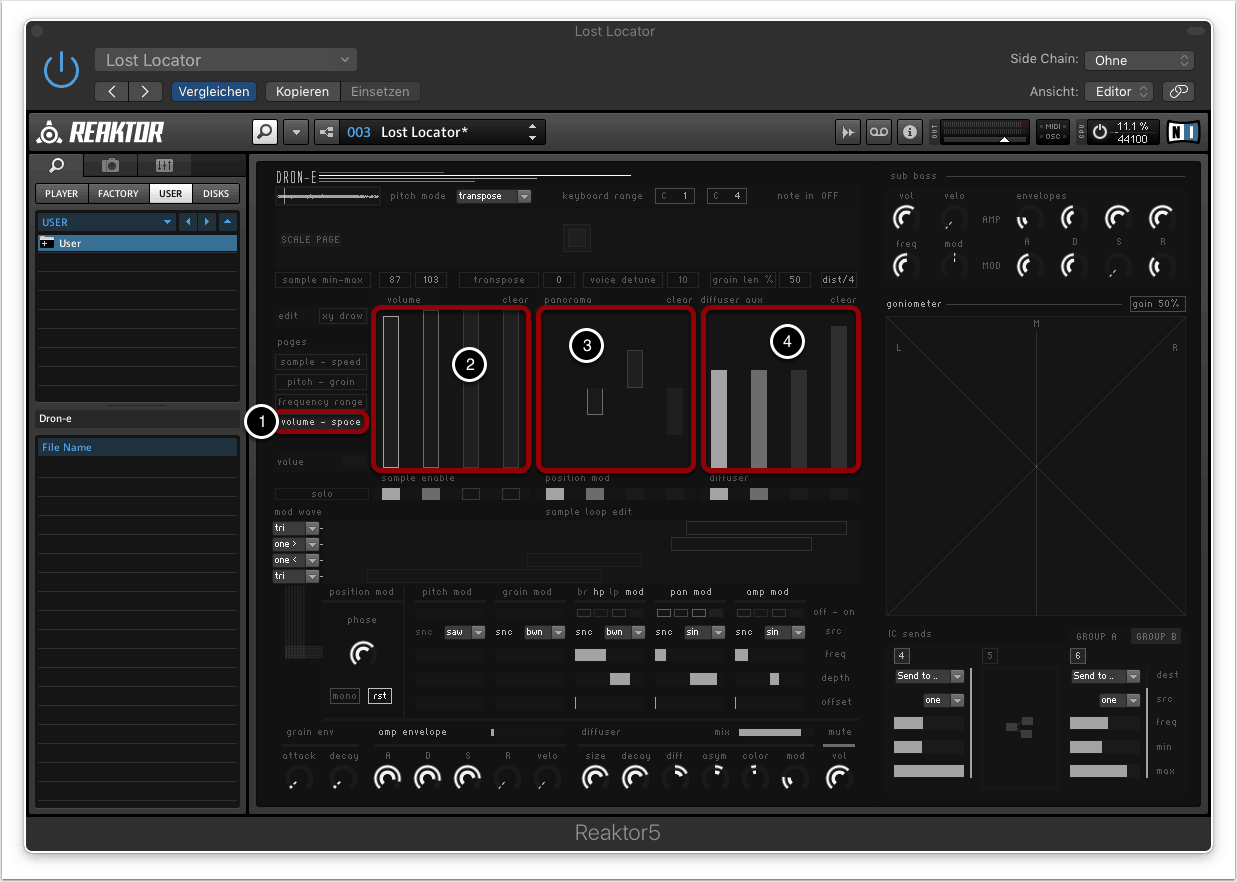Click the NI logo in the toolbar
This screenshot has width=1237, height=882.
coord(1183,132)
